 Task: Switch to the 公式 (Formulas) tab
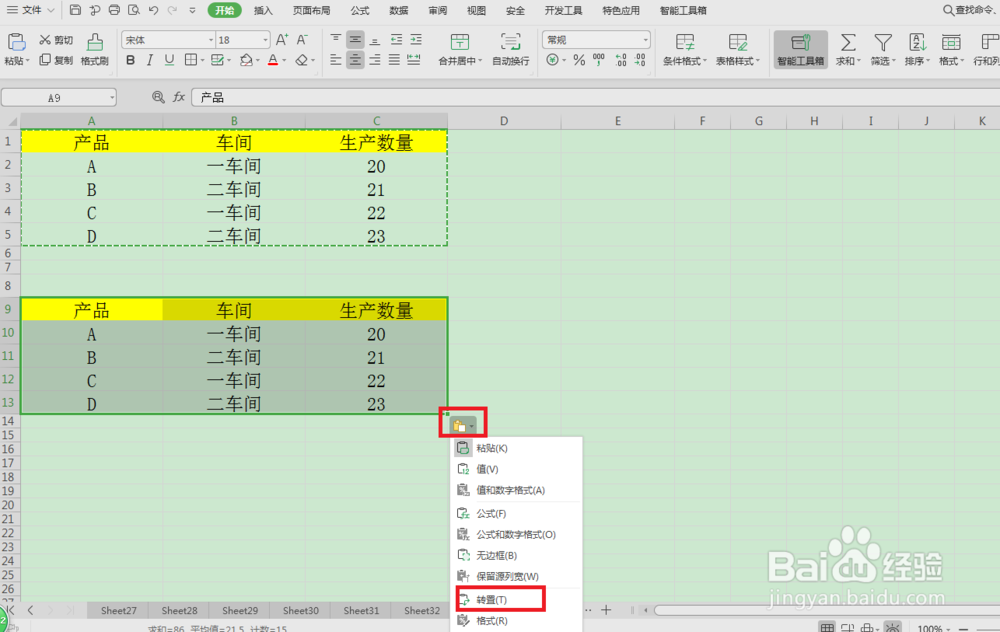(x=360, y=10)
